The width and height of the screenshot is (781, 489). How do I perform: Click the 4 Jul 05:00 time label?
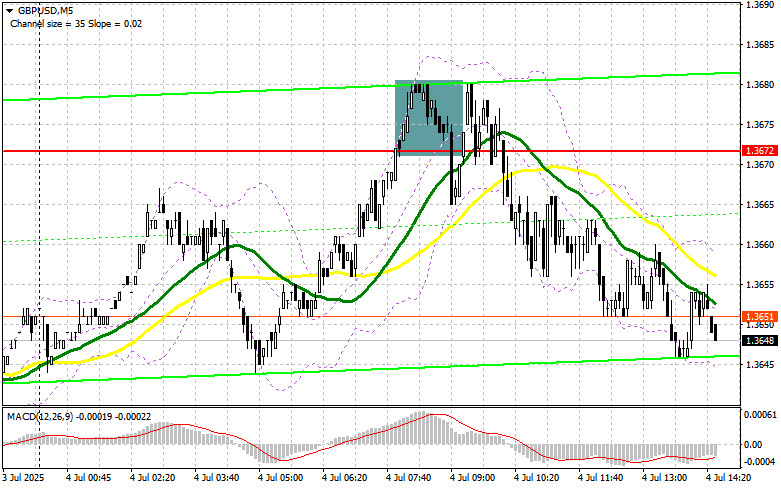pyautogui.click(x=280, y=478)
